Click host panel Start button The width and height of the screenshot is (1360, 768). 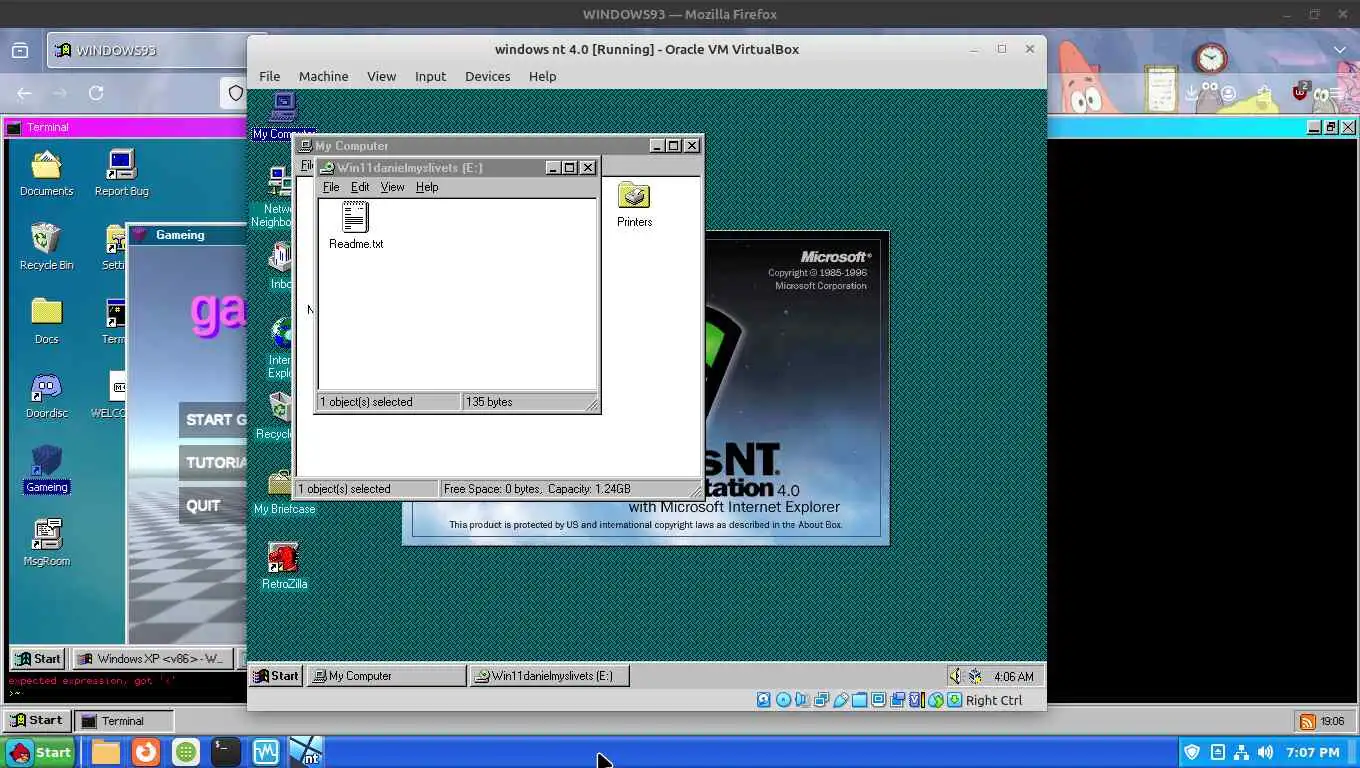click(x=40, y=752)
